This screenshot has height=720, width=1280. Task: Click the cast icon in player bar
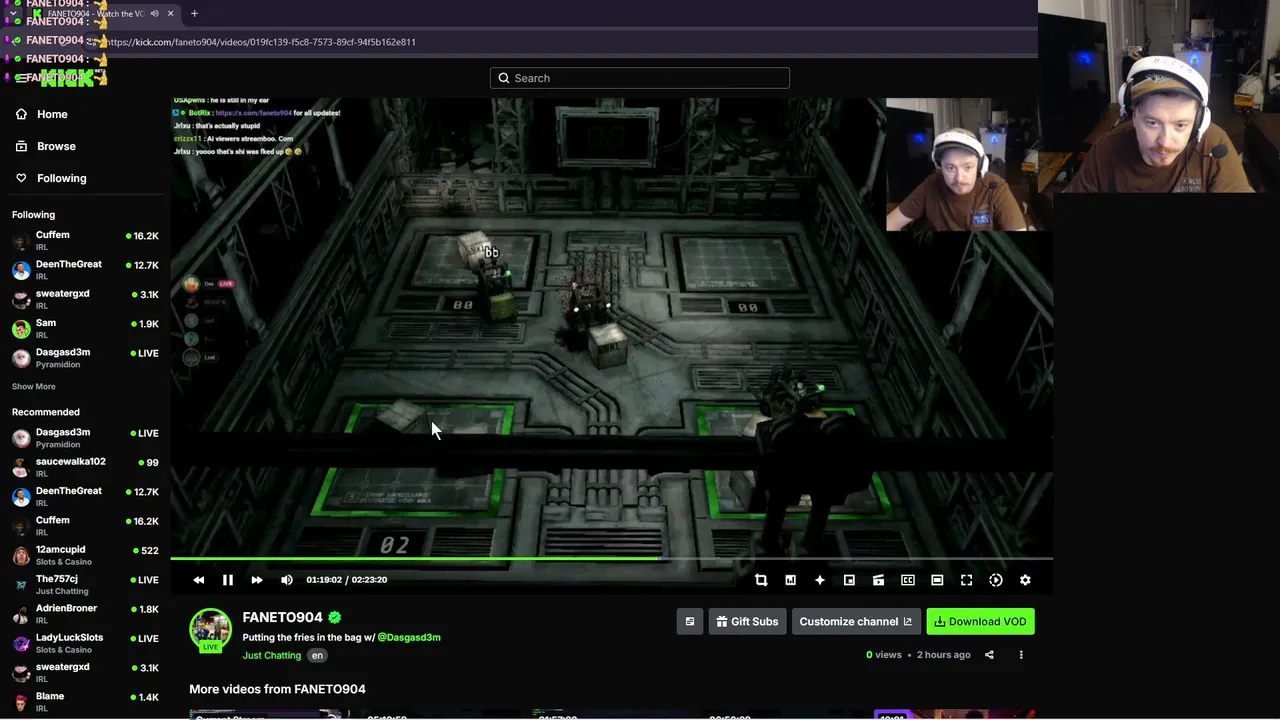click(878, 580)
